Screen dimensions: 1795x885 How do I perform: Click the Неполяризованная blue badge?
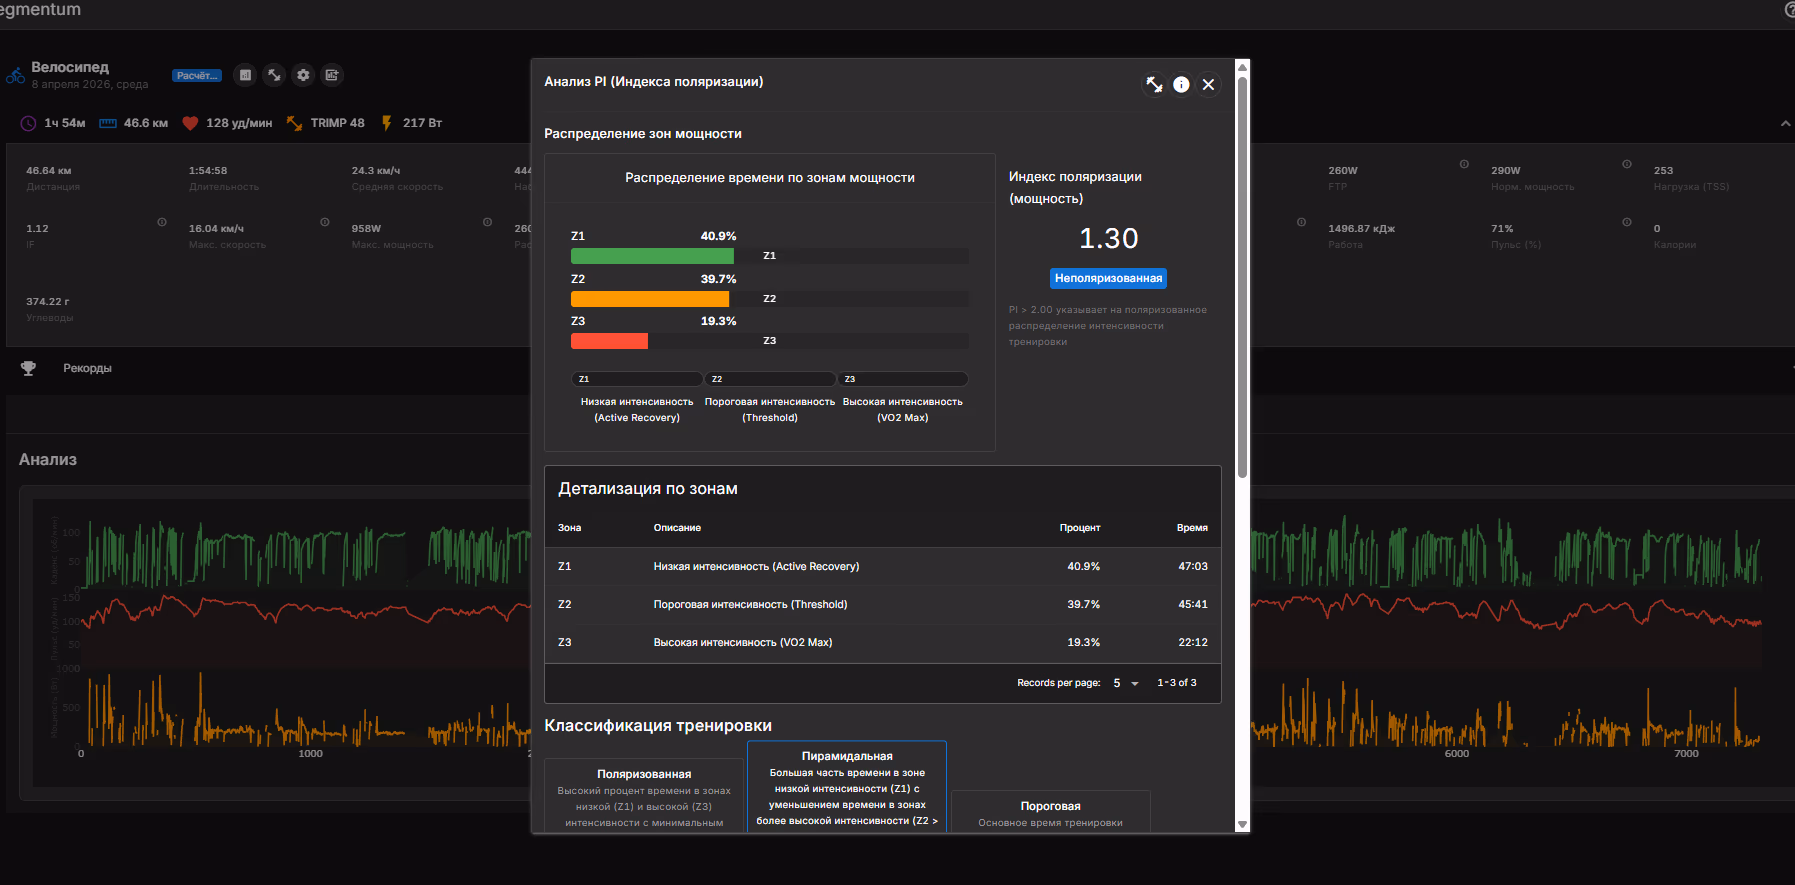click(1108, 278)
